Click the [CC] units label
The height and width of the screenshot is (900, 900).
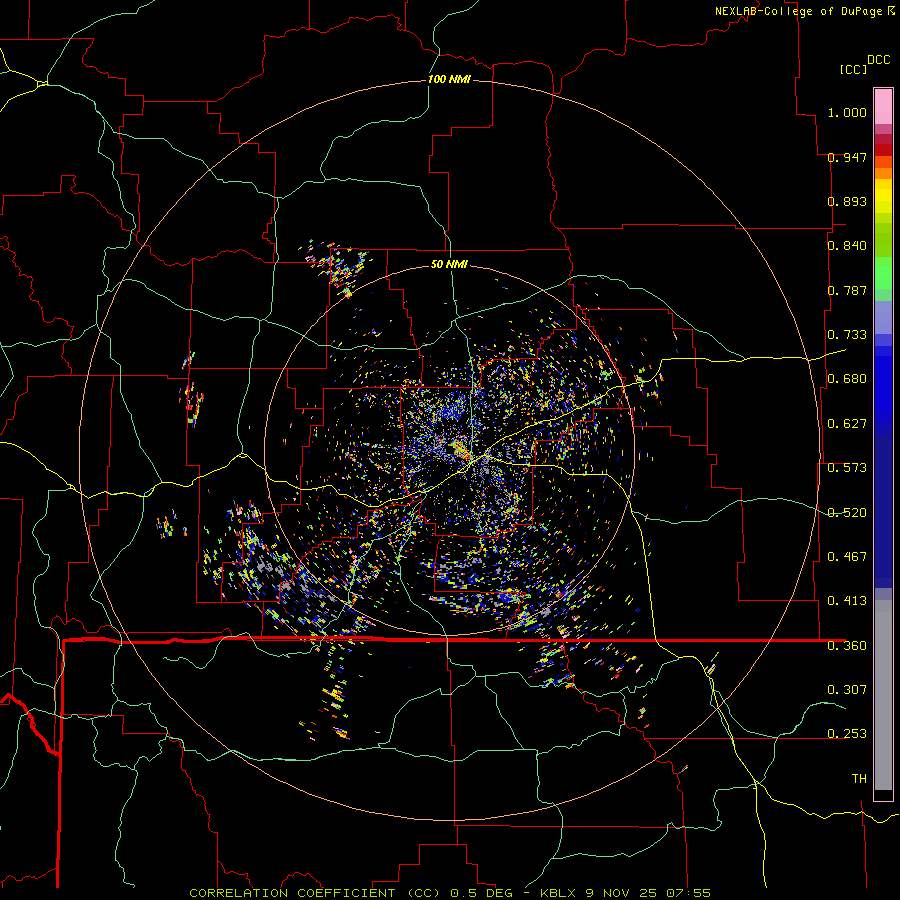pos(853,69)
